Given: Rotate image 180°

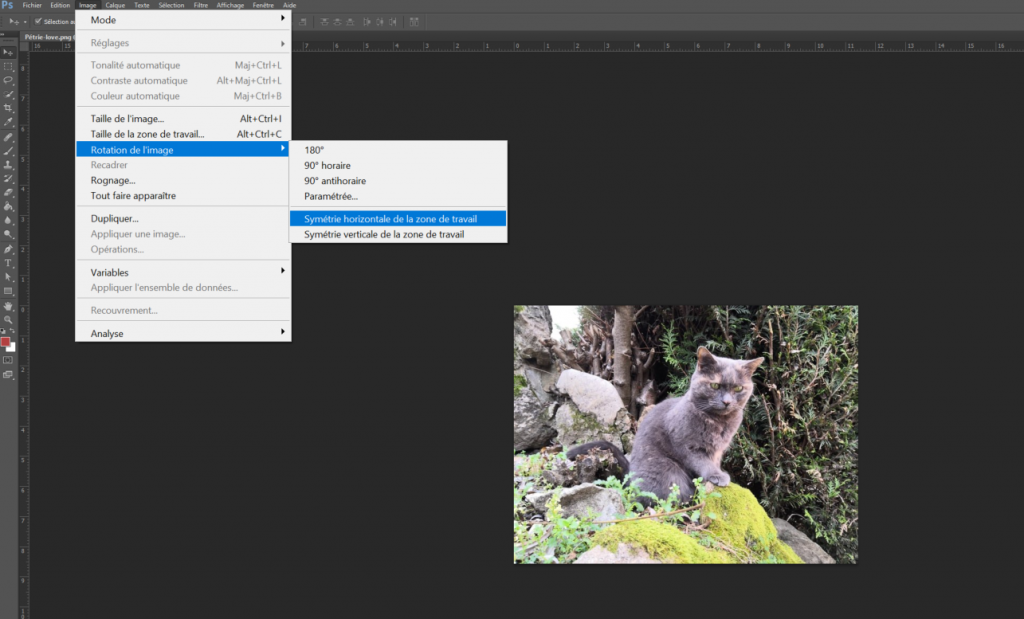Looking at the screenshot, I should [x=398, y=150].
